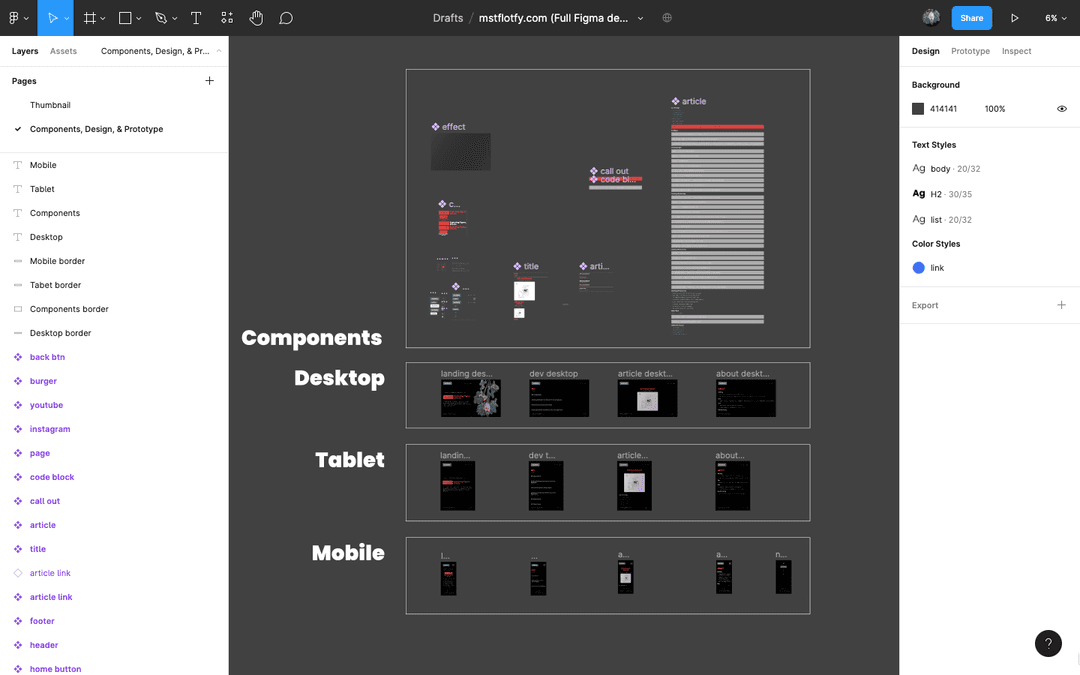Open the Resources panel icon
The height and width of the screenshot is (675, 1080).
click(226, 17)
